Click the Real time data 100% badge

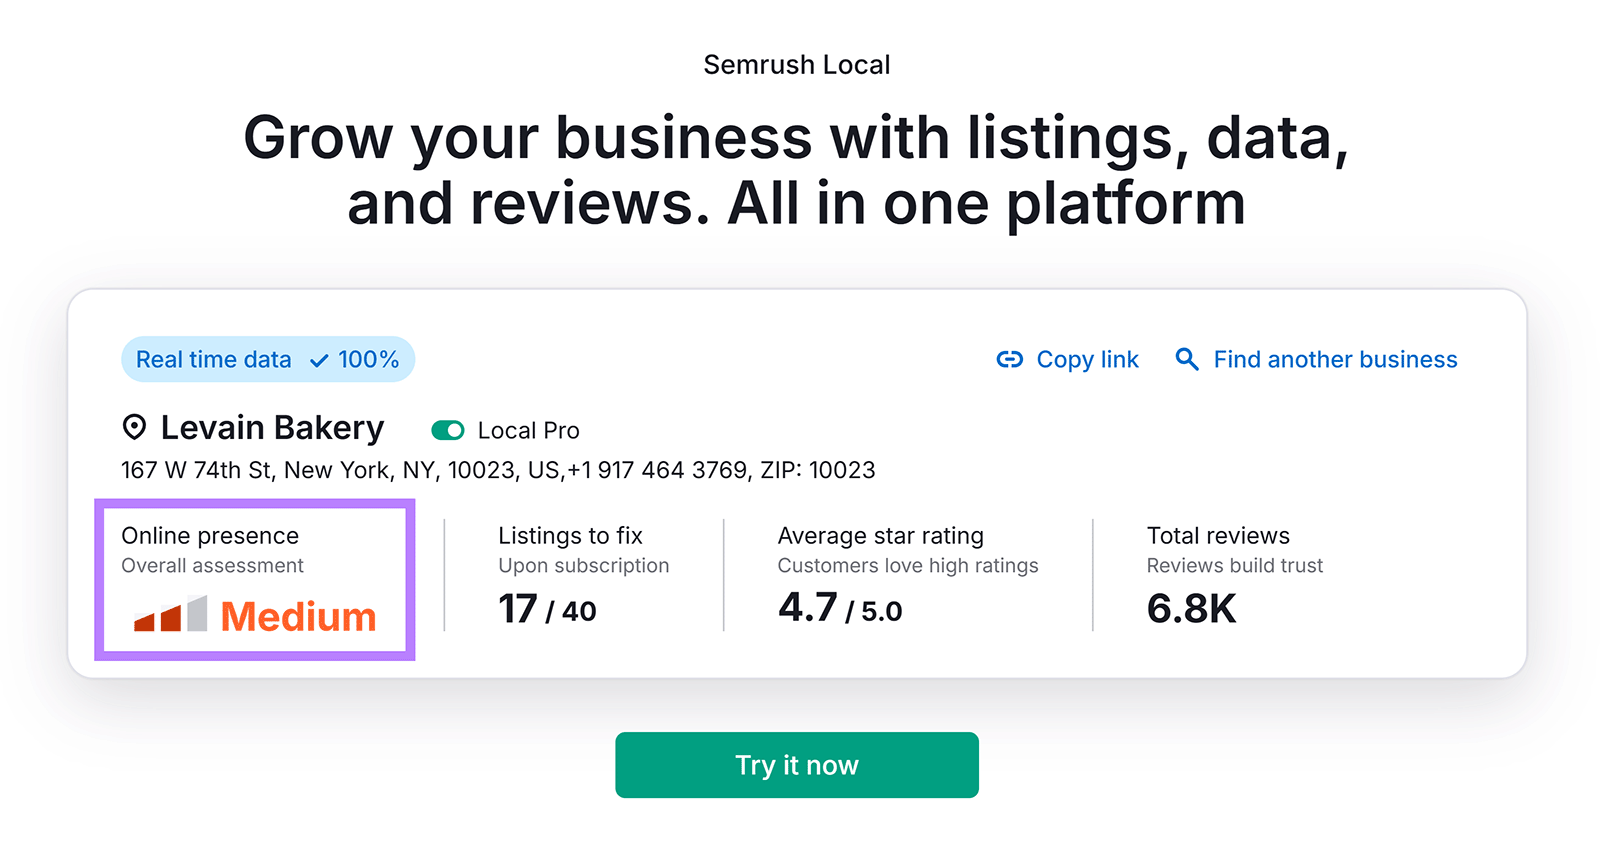pyautogui.click(x=267, y=359)
